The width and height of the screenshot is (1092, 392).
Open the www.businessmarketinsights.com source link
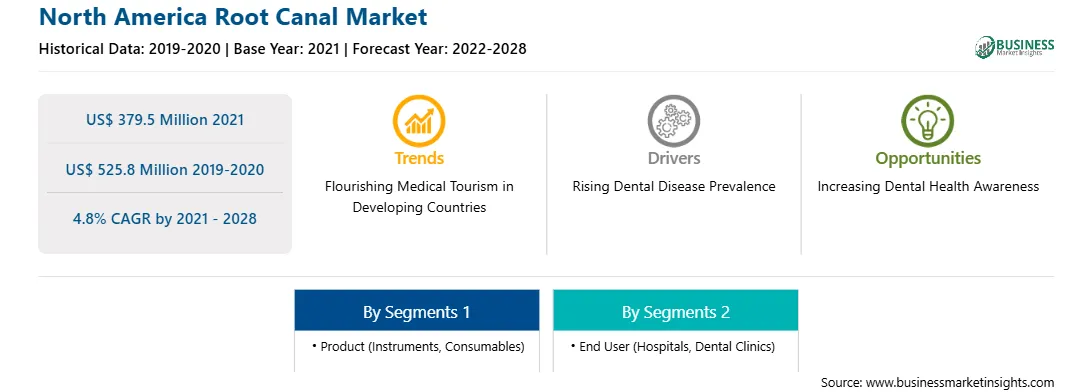click(960, 382)
